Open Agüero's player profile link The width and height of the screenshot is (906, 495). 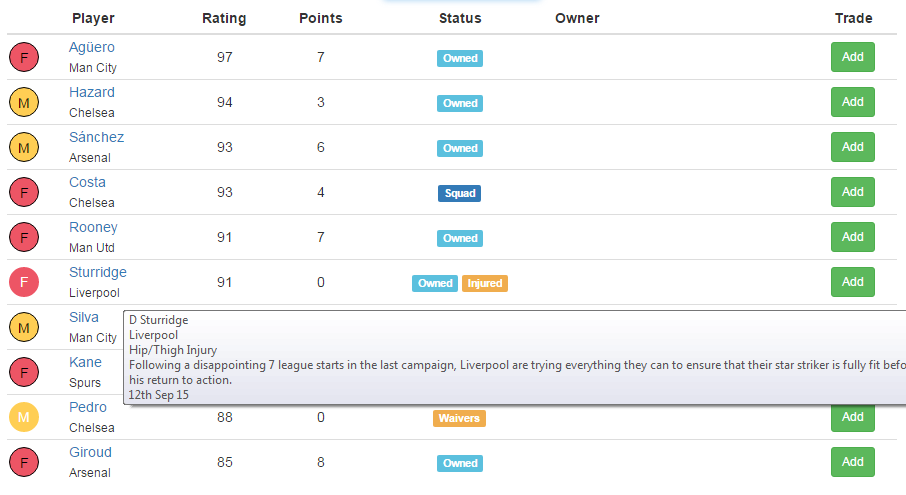pyautogui.click(x=92, y=47)
